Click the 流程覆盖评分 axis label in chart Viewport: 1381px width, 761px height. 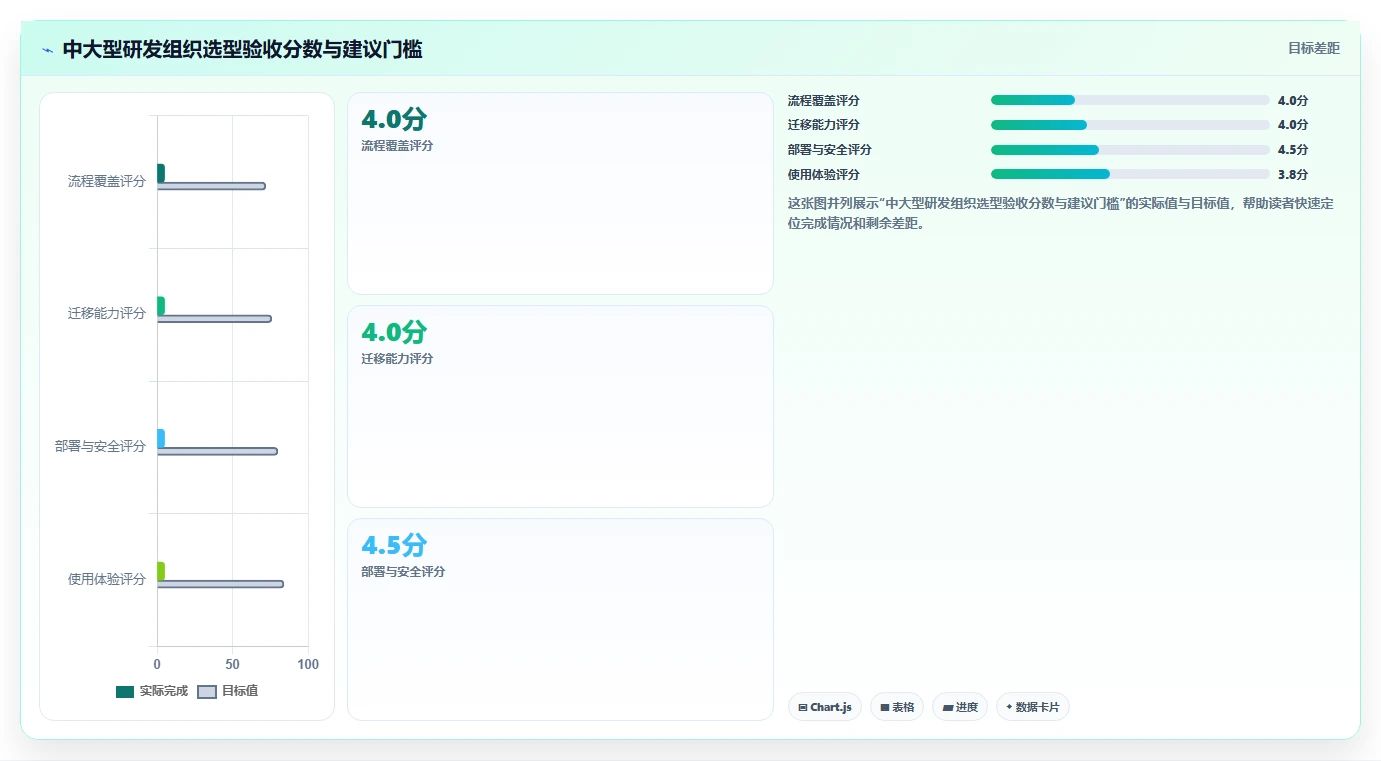[107, 181]
